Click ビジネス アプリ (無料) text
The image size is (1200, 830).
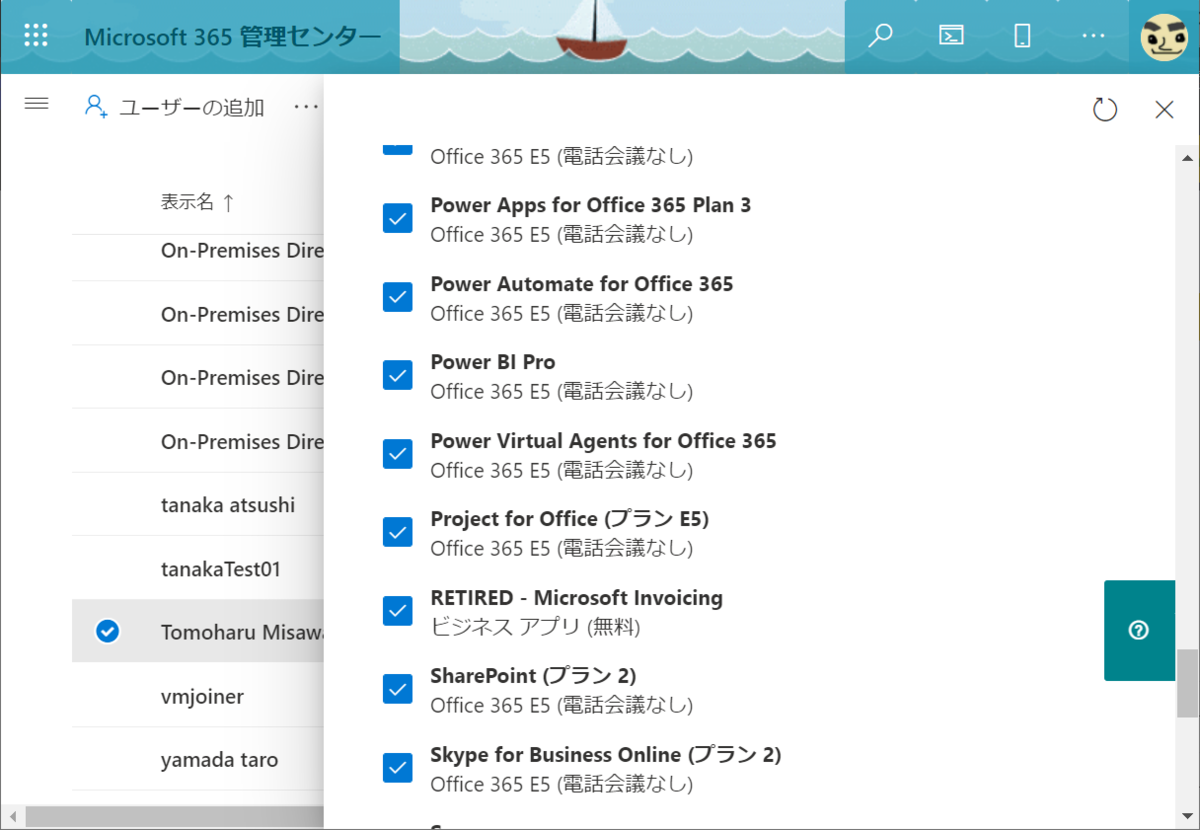coord(535,627)
